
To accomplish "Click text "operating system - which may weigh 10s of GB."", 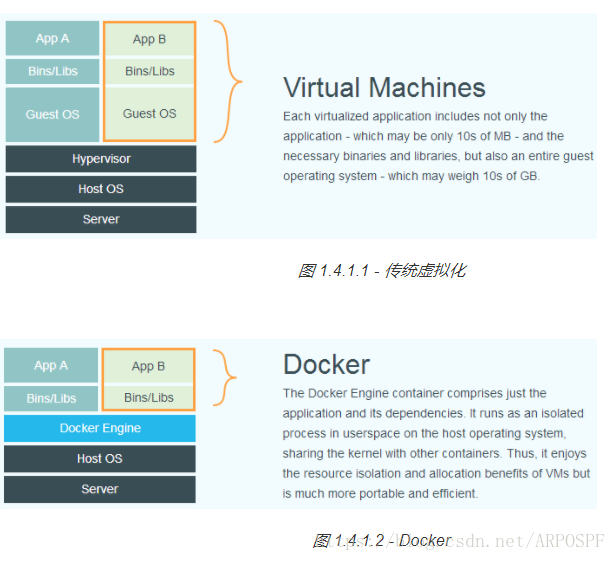I will coord(412,176).
